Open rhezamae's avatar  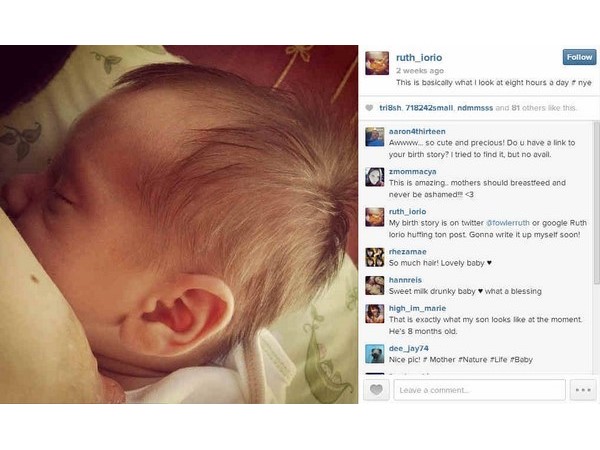(375, 257)
